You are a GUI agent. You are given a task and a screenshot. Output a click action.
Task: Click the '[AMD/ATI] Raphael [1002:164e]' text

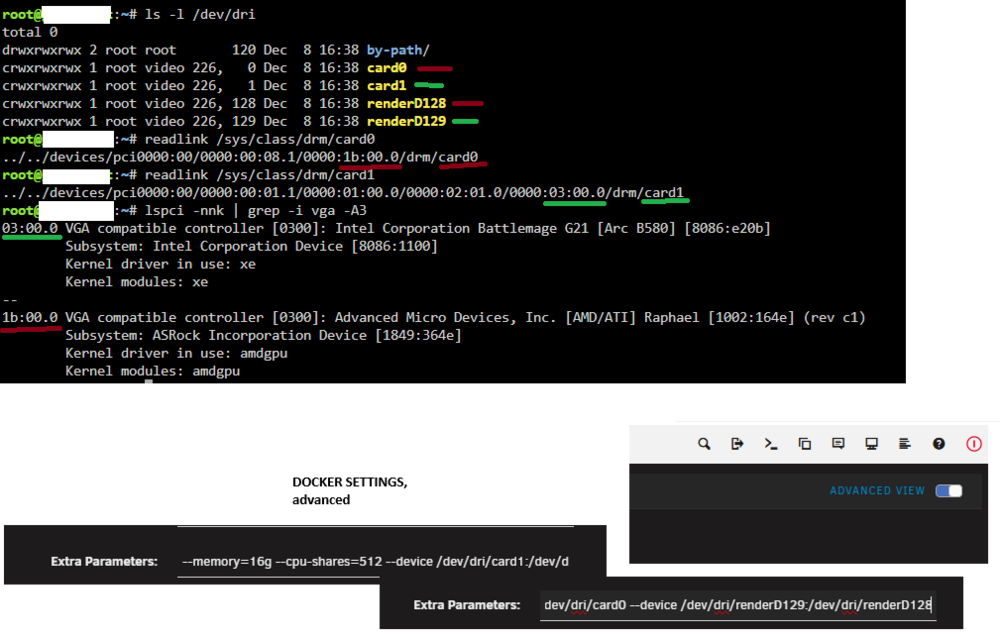click(680, 317)
